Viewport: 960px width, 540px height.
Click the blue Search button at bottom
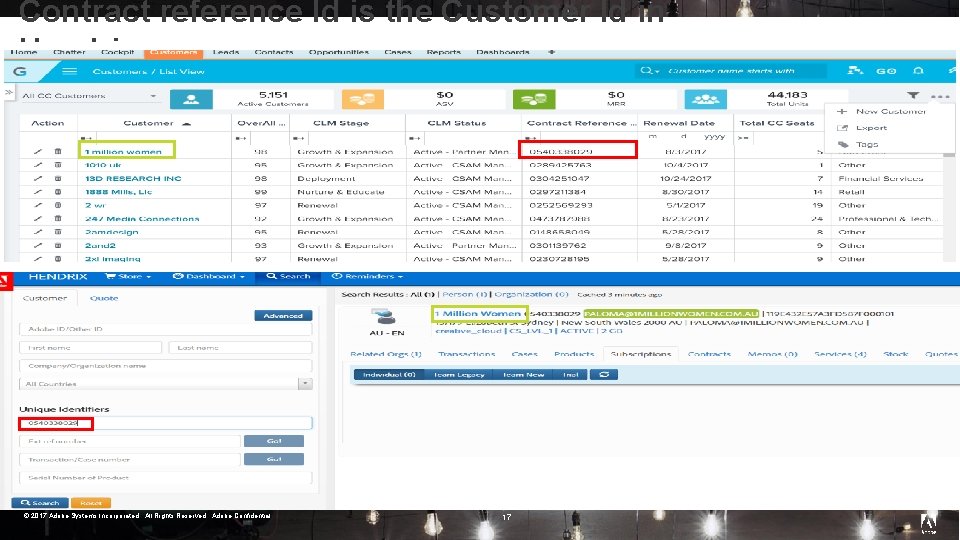click(x=40, y=503)
